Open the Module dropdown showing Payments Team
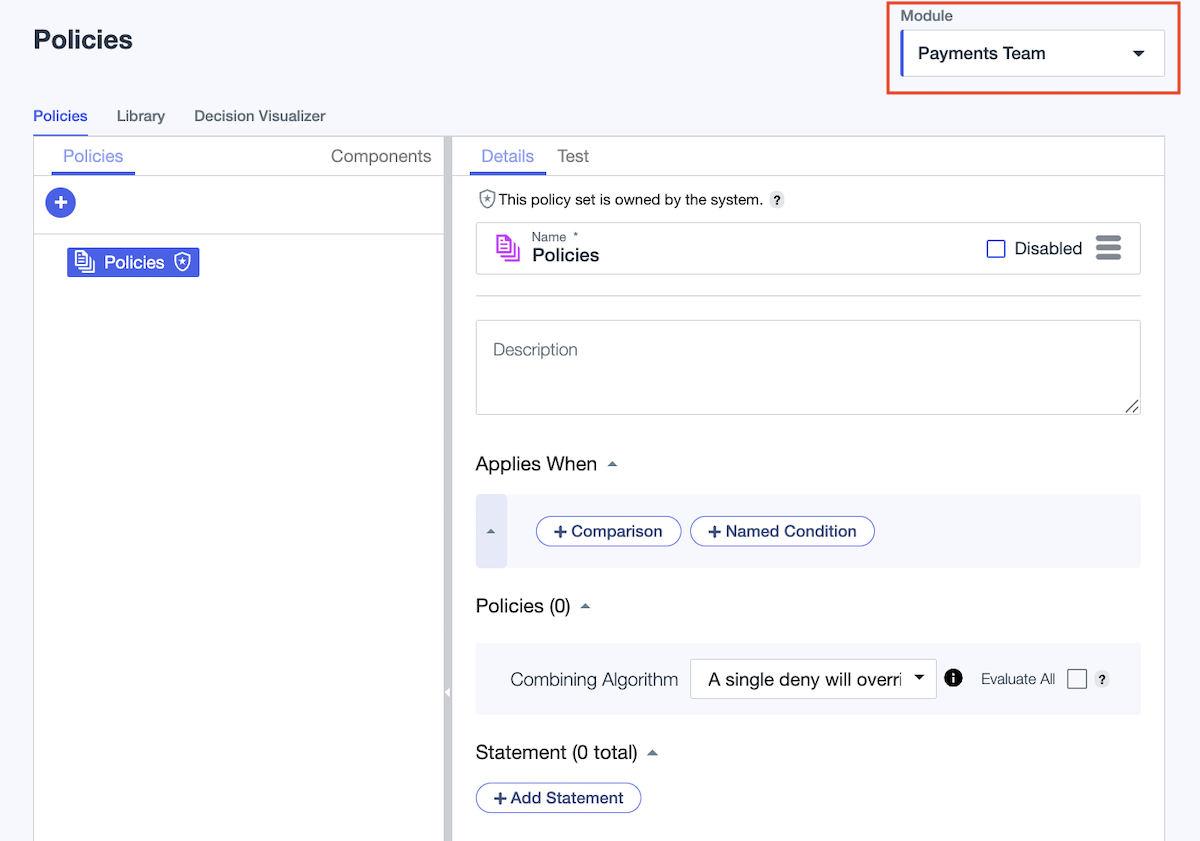Viewport: 1200px width, 841px height. pyautogui.click(x=1033, y=54)
